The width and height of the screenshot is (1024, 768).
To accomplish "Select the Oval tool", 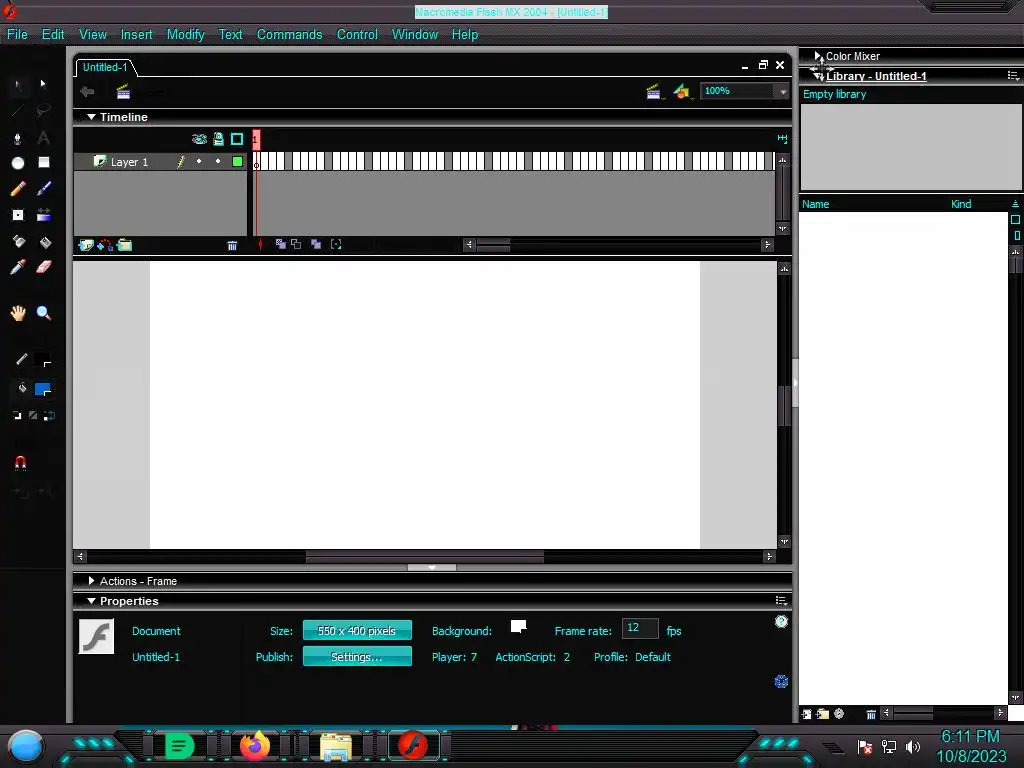I will tap(18, 163).
